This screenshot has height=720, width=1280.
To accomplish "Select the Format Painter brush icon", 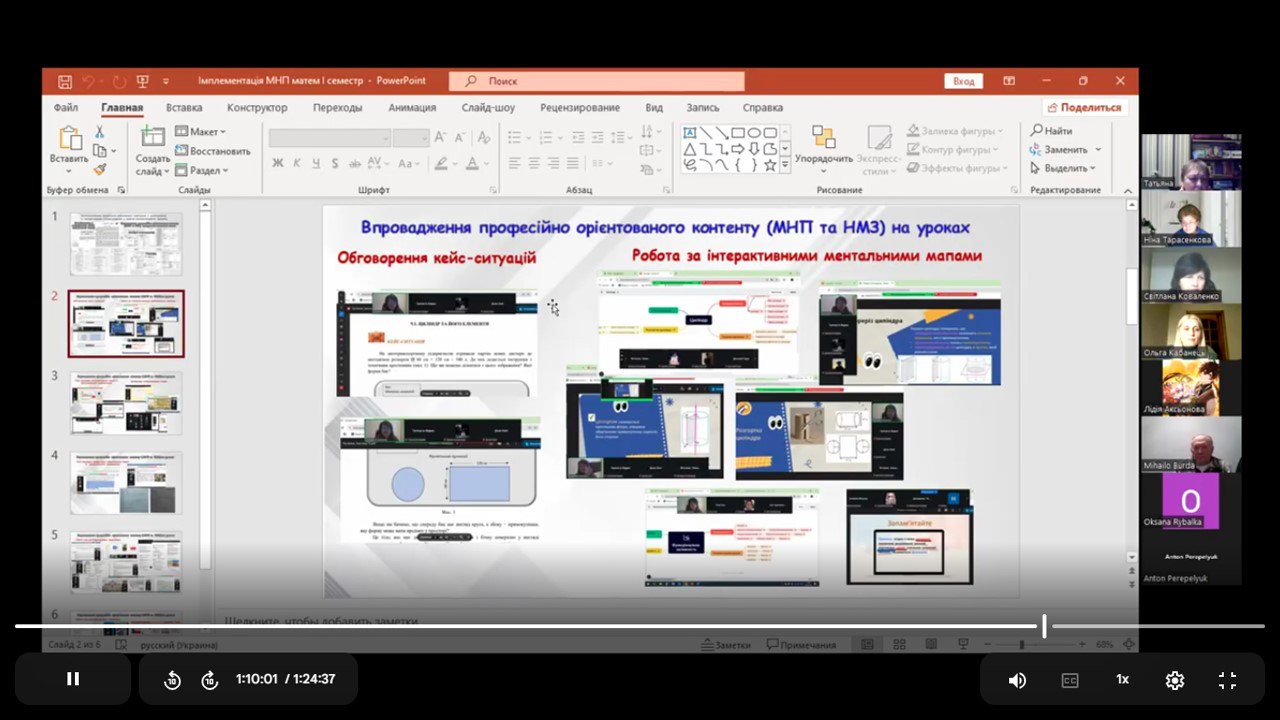I will pos(100,170).
